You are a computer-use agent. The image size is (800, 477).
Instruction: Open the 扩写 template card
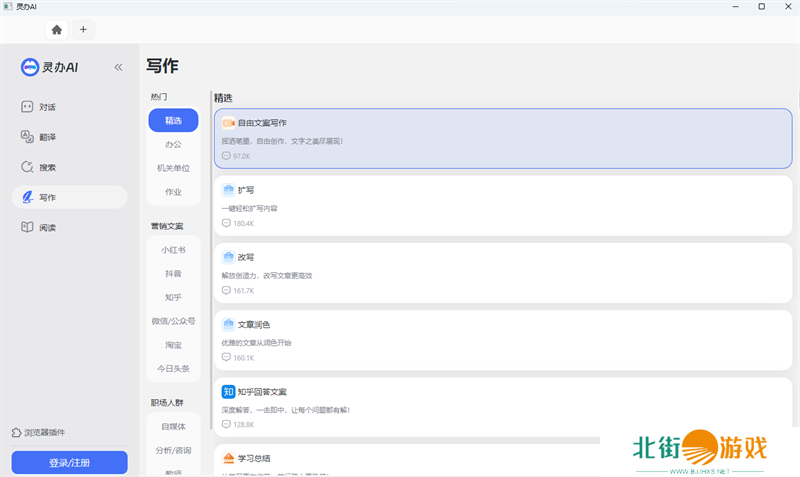click(x=502, y=205)
